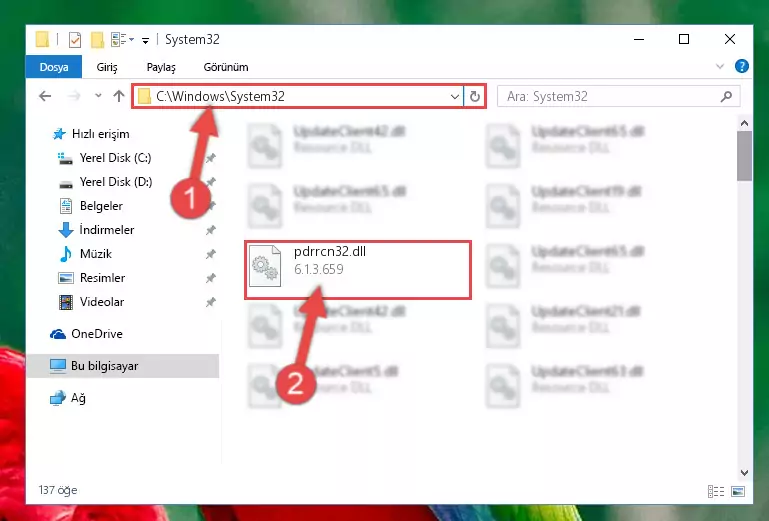Viewport: 769px width, 521px height.
Task: Click the search magnifier icon
Action: click(x=726, y=97)
